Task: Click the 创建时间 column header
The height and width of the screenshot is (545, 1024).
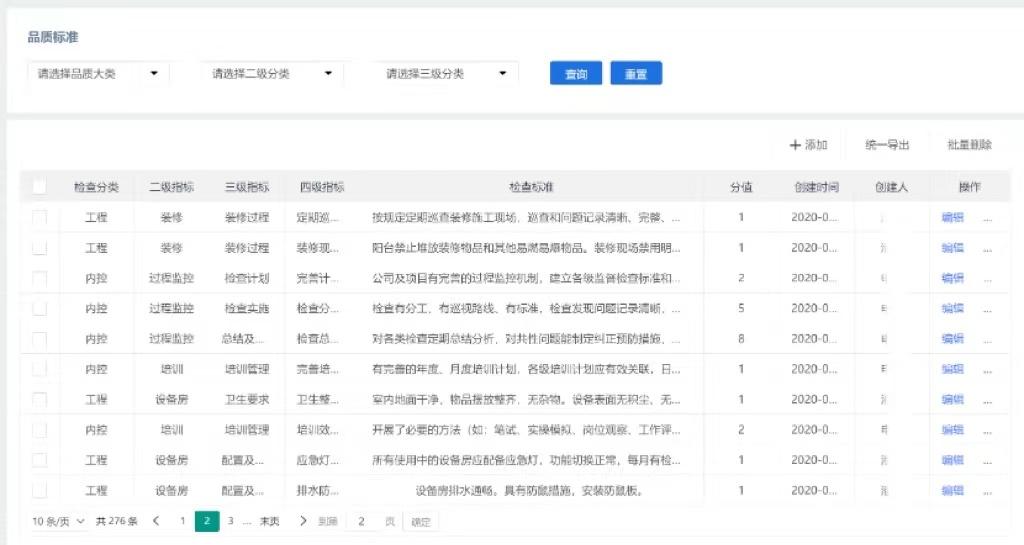Action: [816, 187]
